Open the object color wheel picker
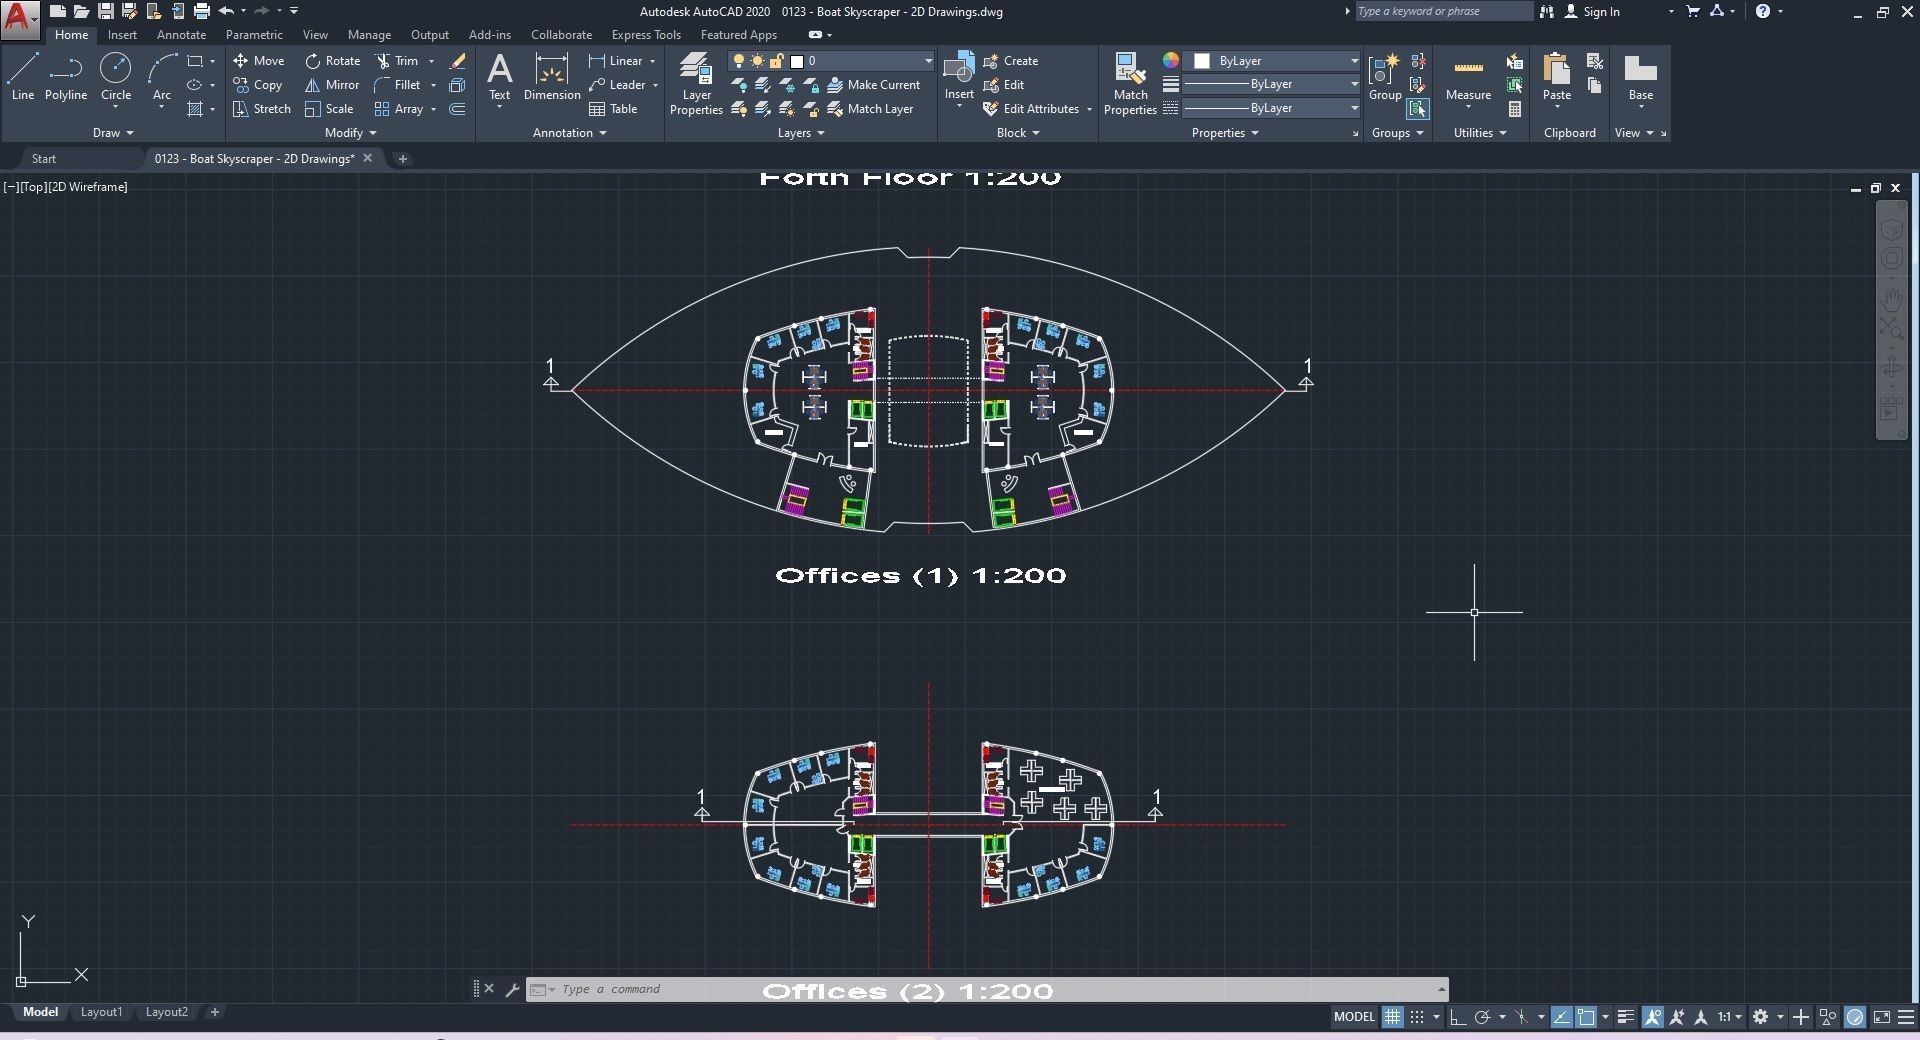The width and height of the screenshot is (1920, 1040). point(1171,61)
